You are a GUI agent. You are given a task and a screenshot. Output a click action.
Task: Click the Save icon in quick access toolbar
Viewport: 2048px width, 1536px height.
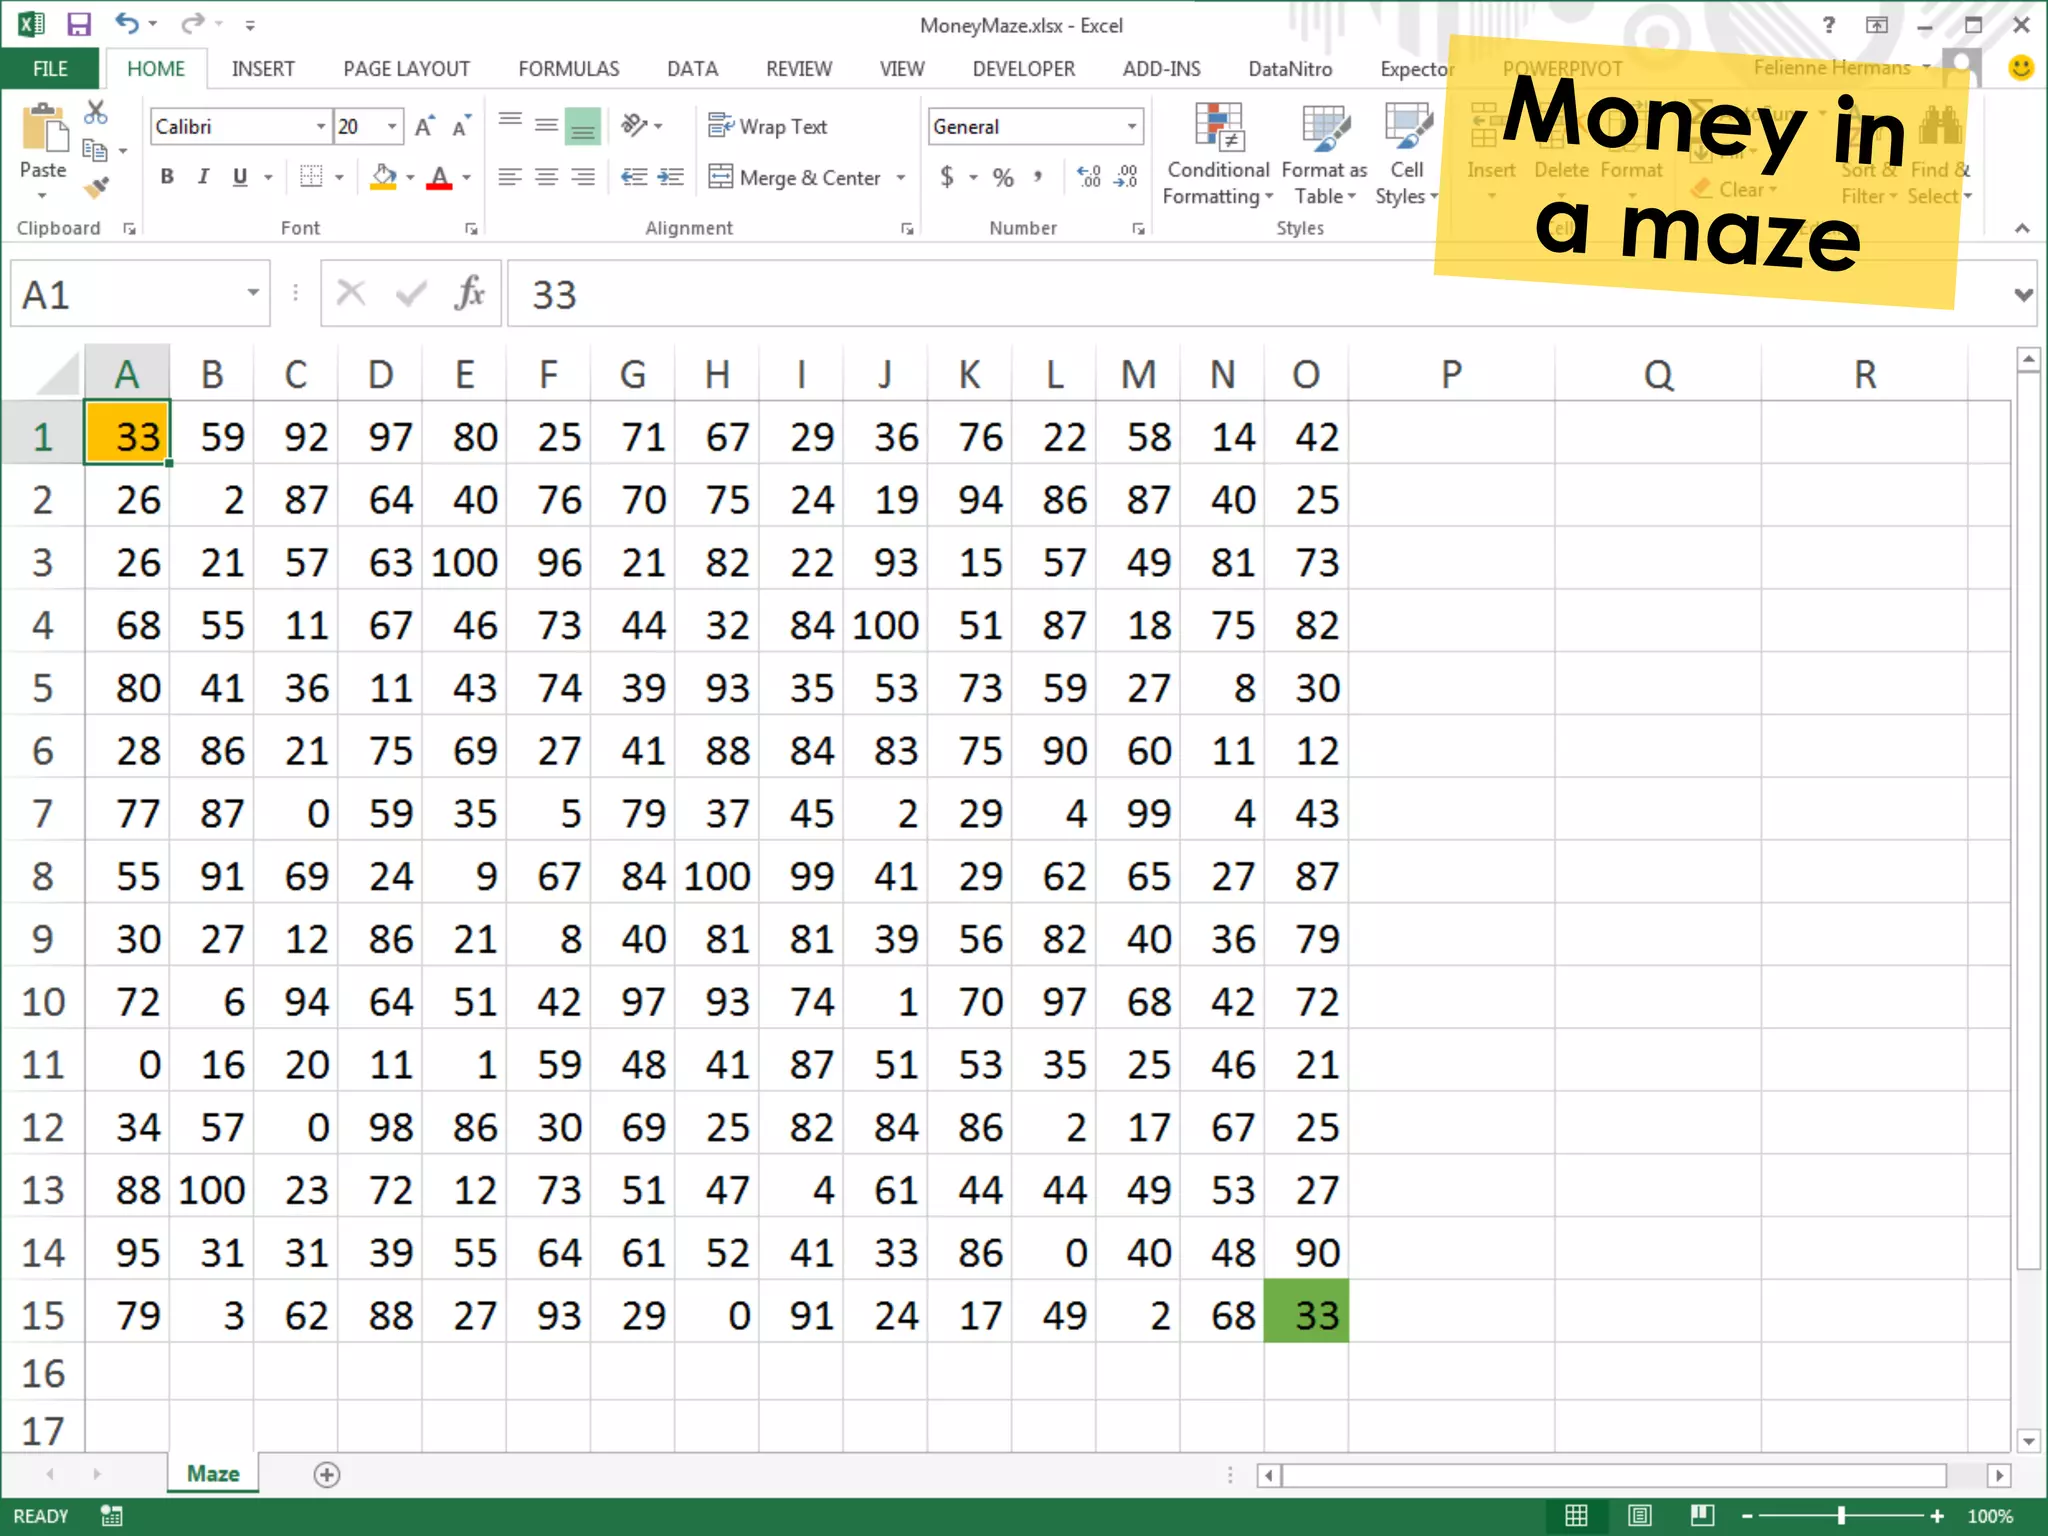tap(78, 24)
